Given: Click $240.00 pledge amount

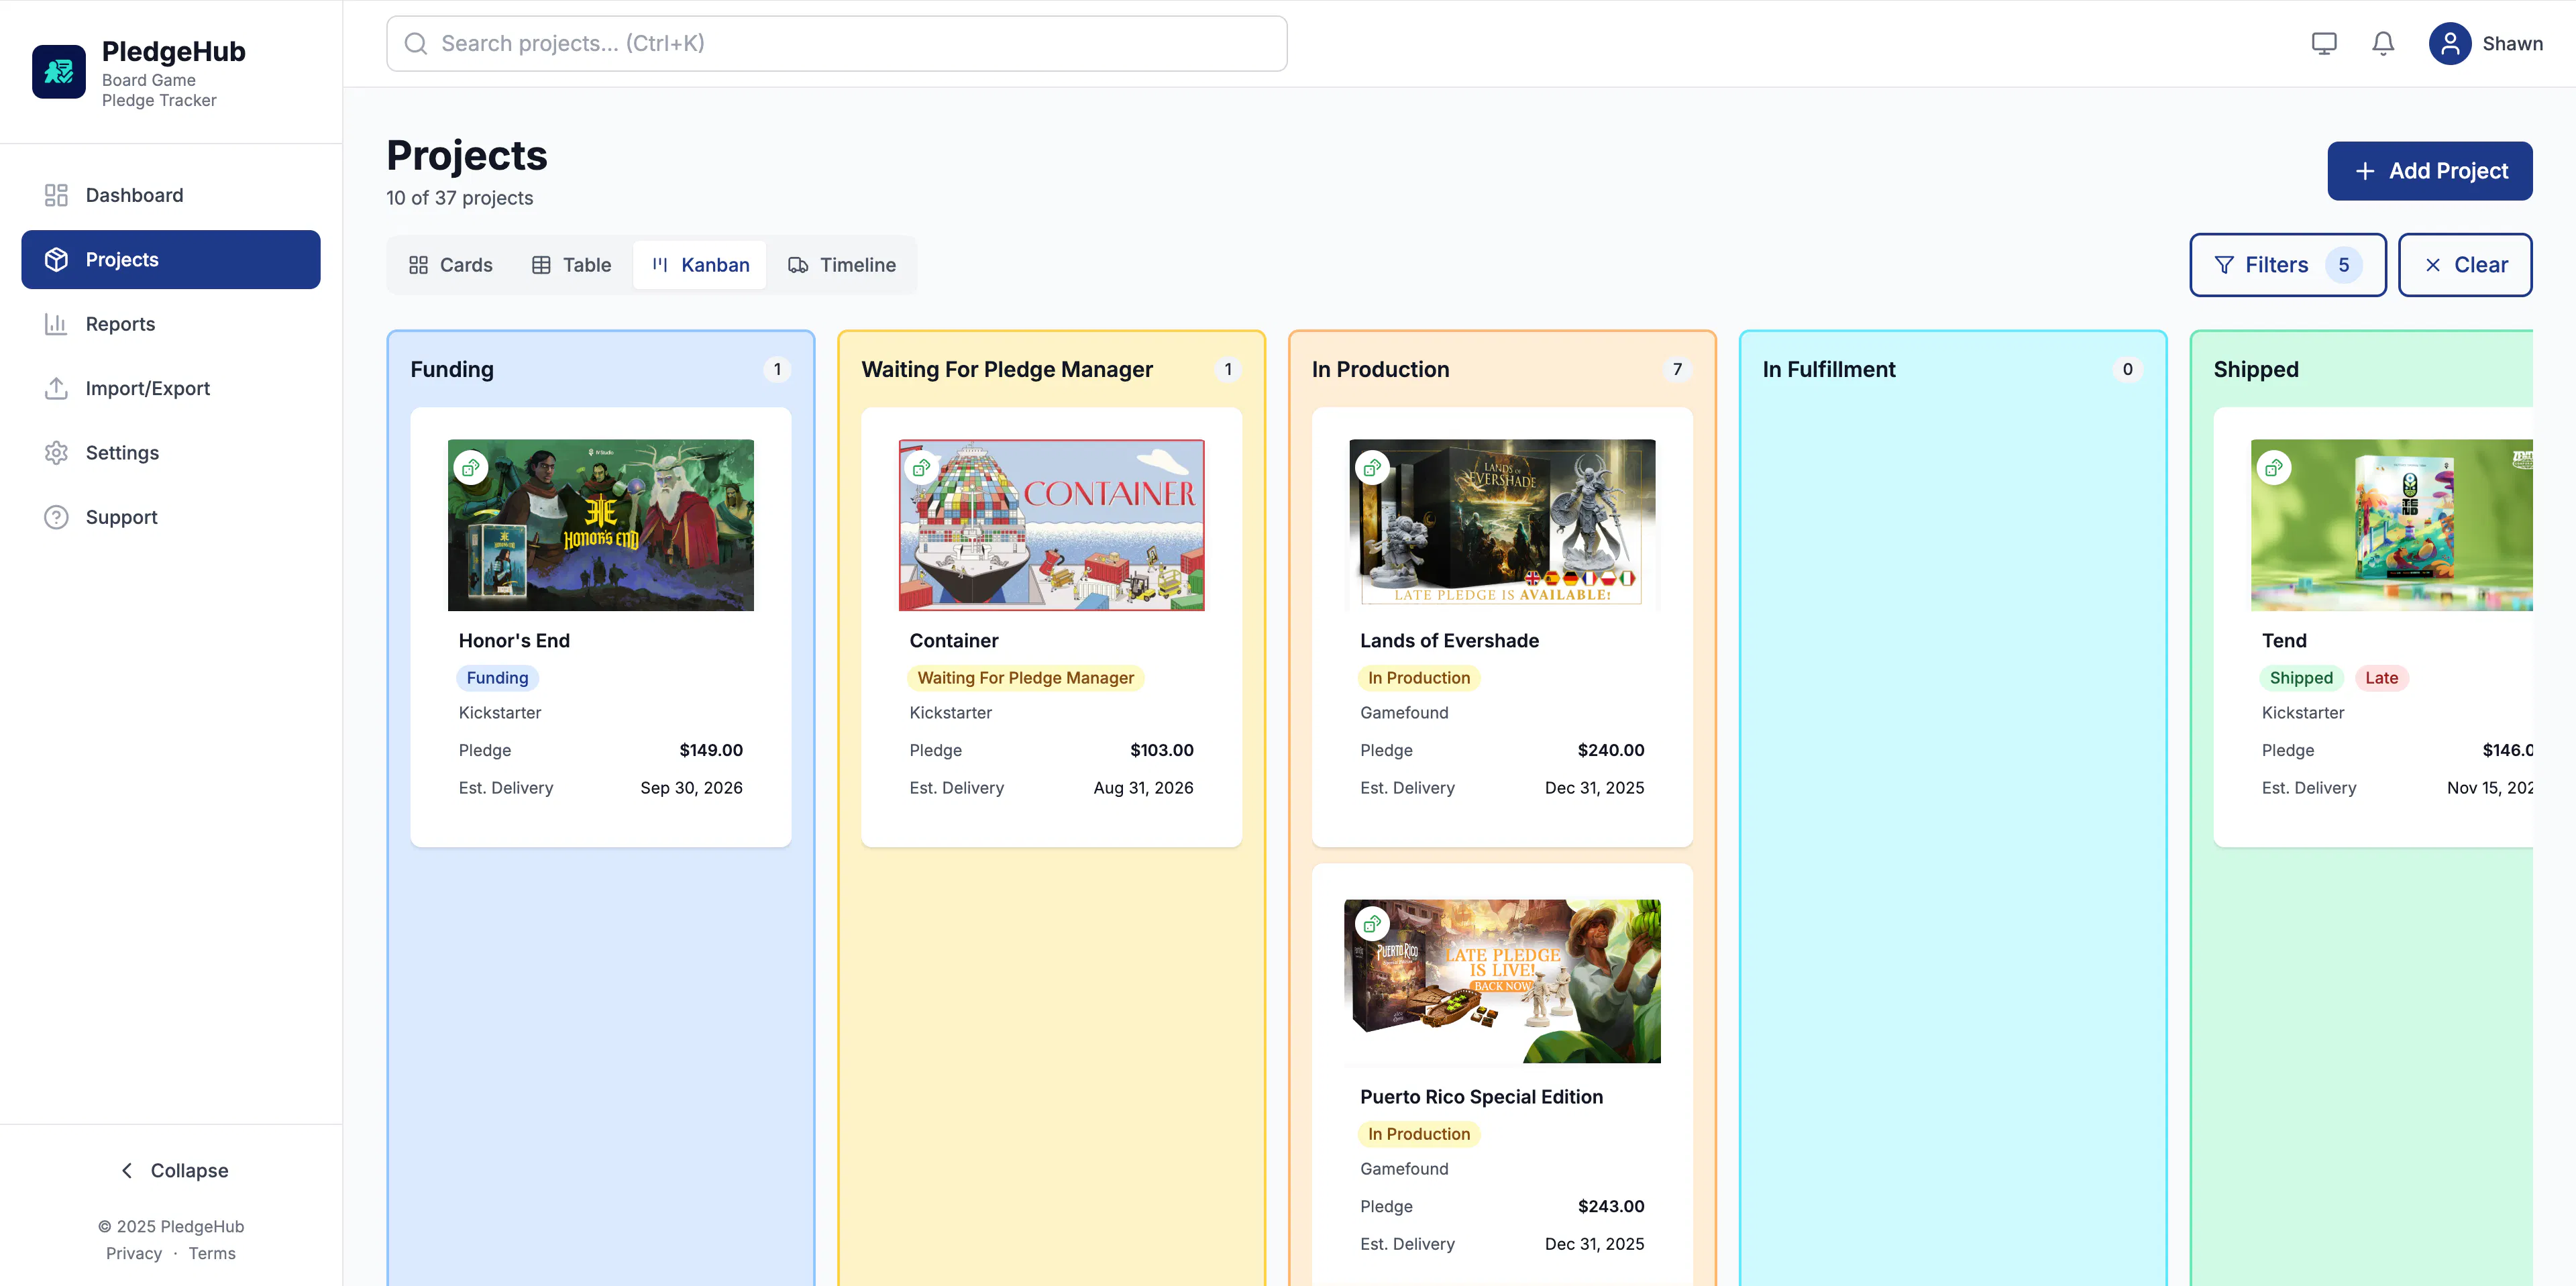Looking at the screenshot, I should pos(1611,750).
